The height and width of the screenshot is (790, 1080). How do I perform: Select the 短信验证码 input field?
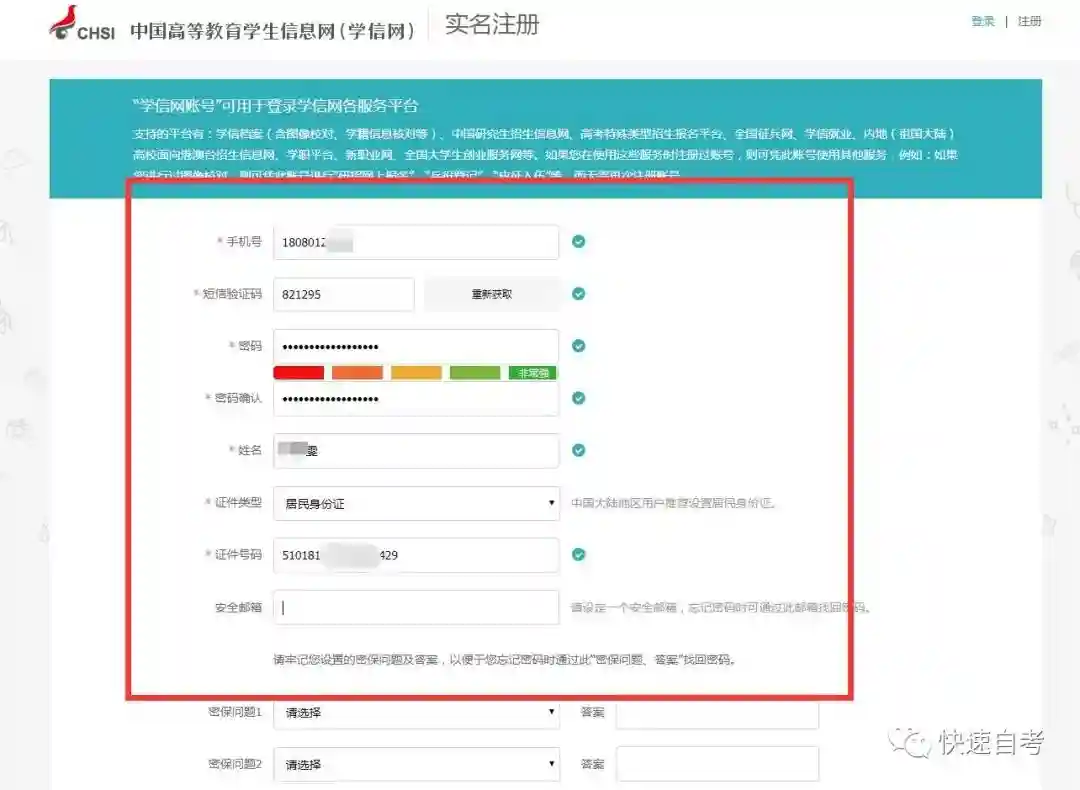coord(343,294)
